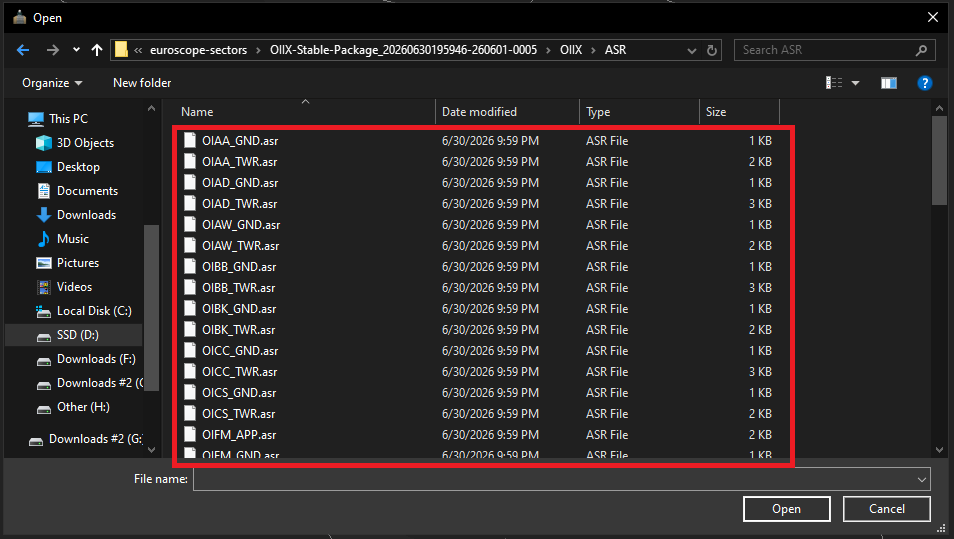Screen dimensions: 954x539
Task: Select the file OIAA_TWR.asr
Action: (x=239, y=162)
